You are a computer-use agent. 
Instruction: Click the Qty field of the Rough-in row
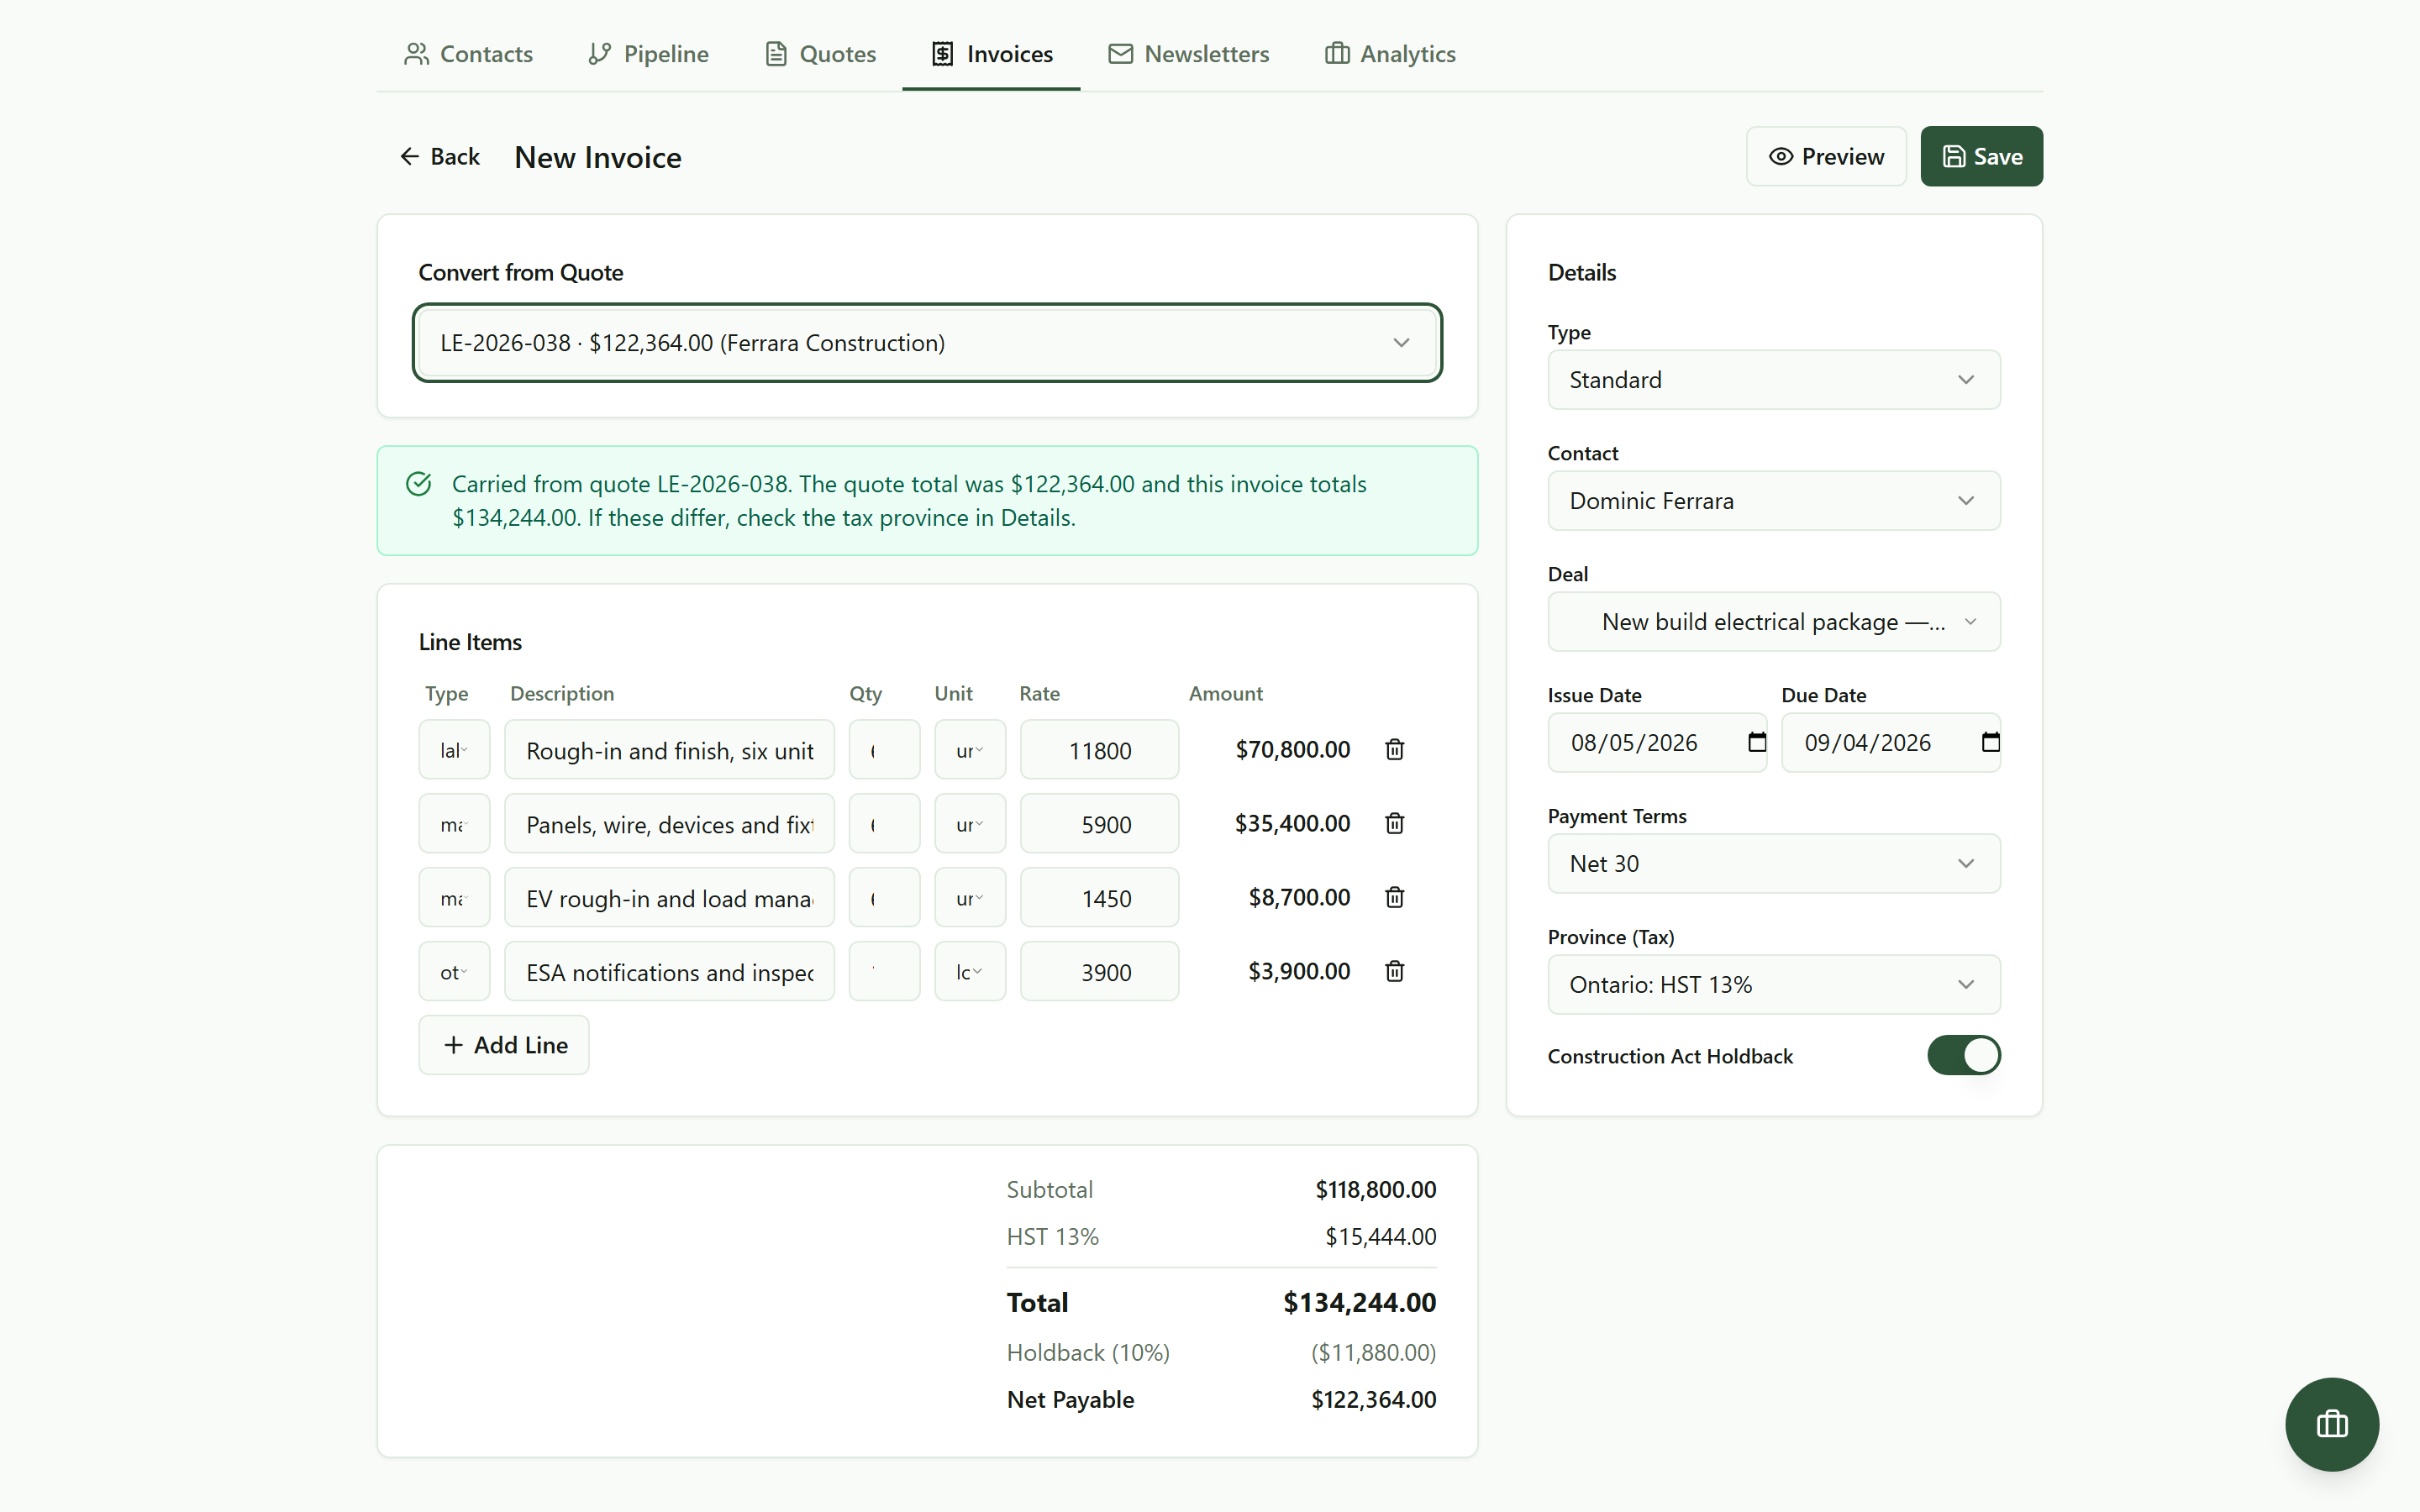click(884, 750)
